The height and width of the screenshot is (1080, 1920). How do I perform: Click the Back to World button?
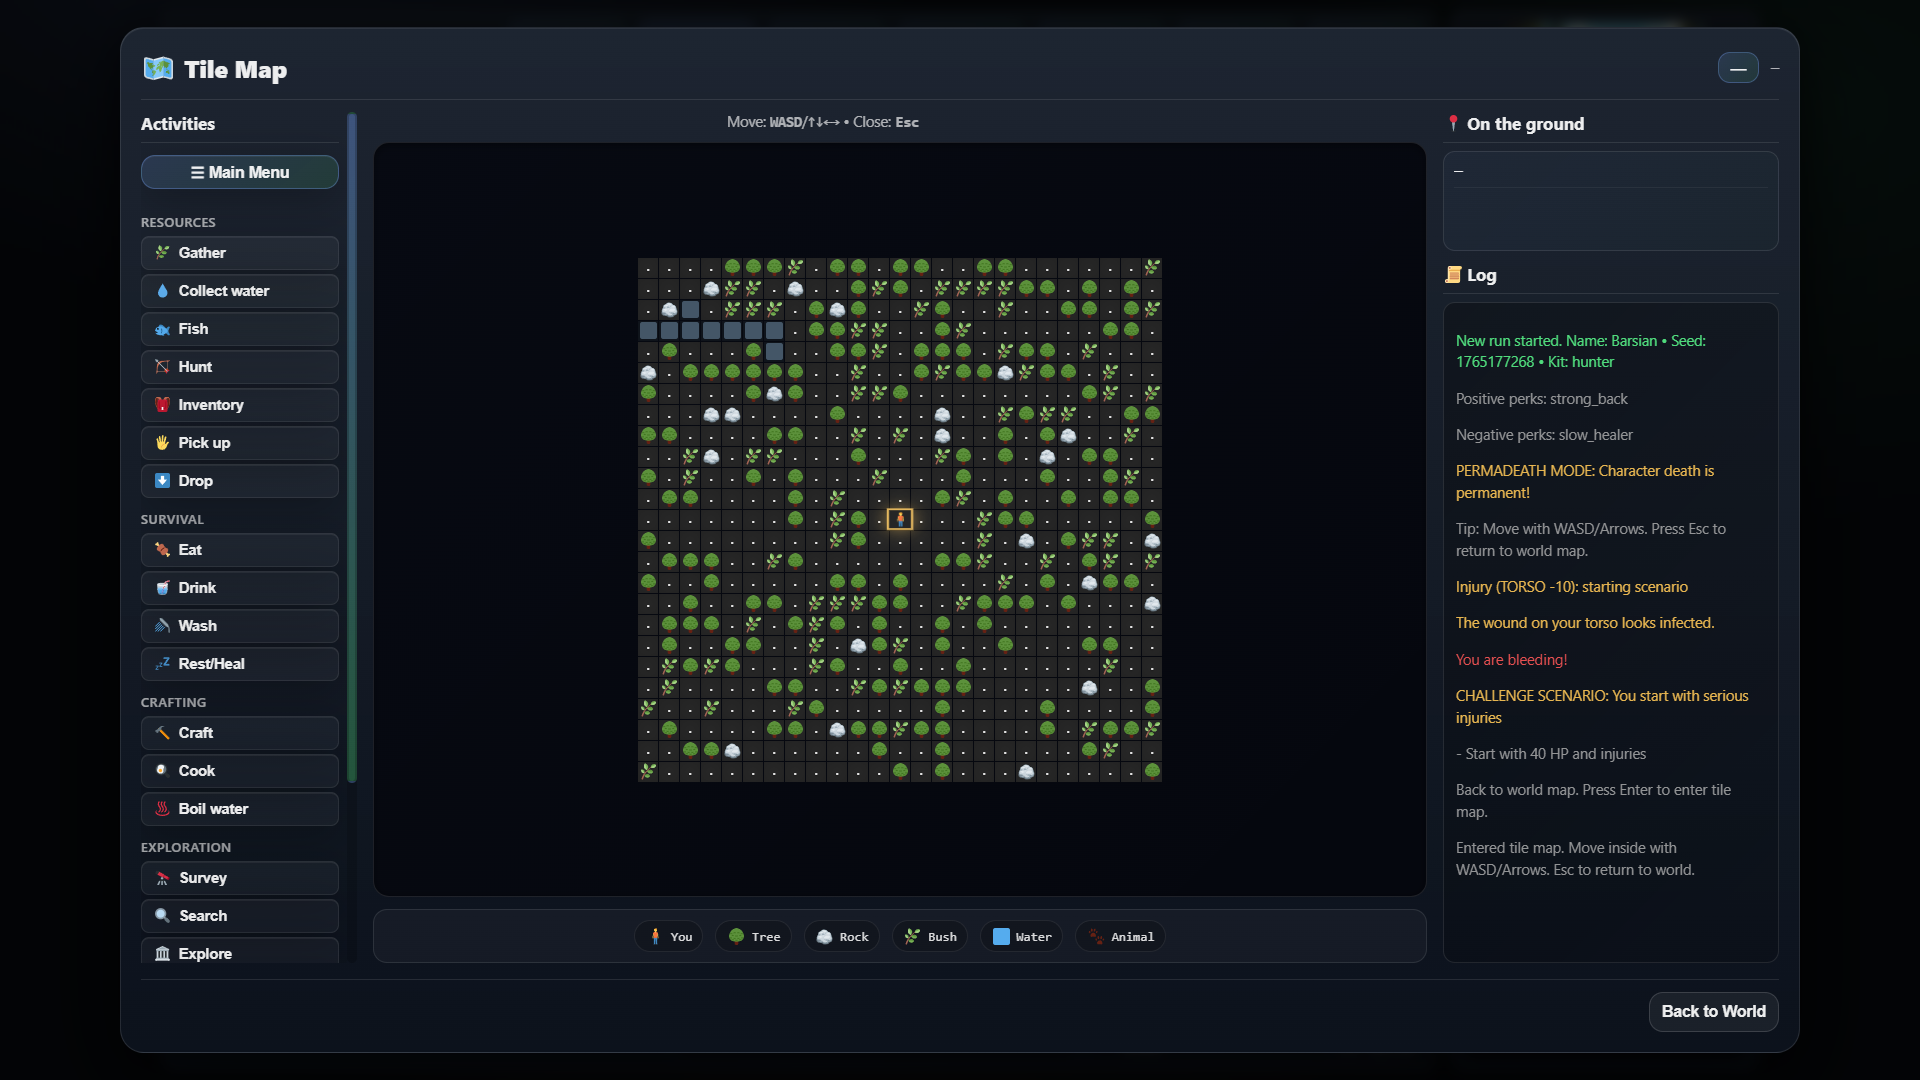(1712, 1011)
